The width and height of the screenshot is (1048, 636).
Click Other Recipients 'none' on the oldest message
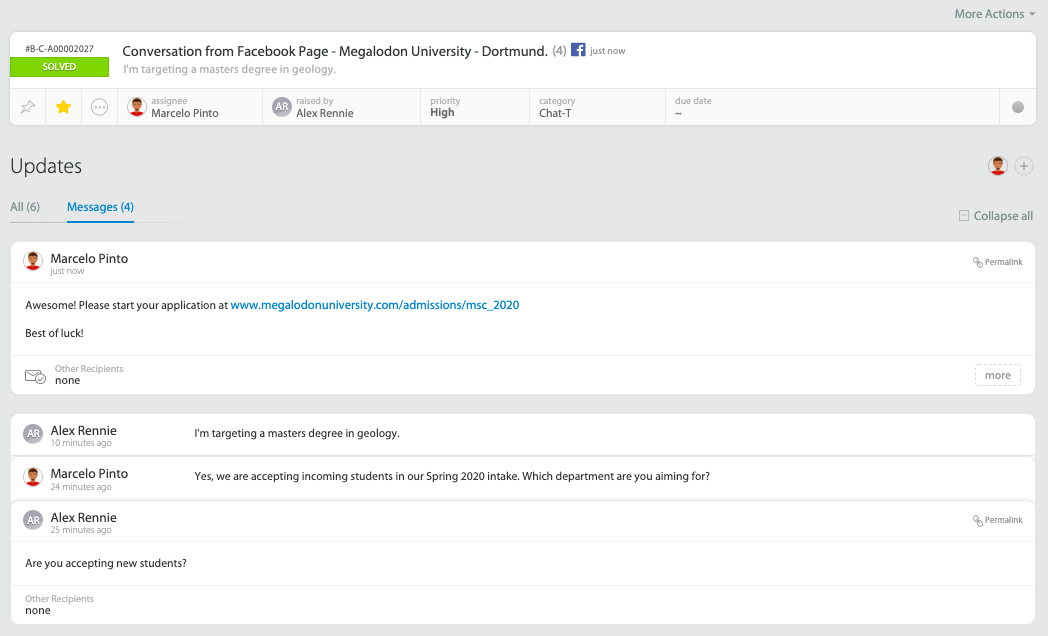38,611
